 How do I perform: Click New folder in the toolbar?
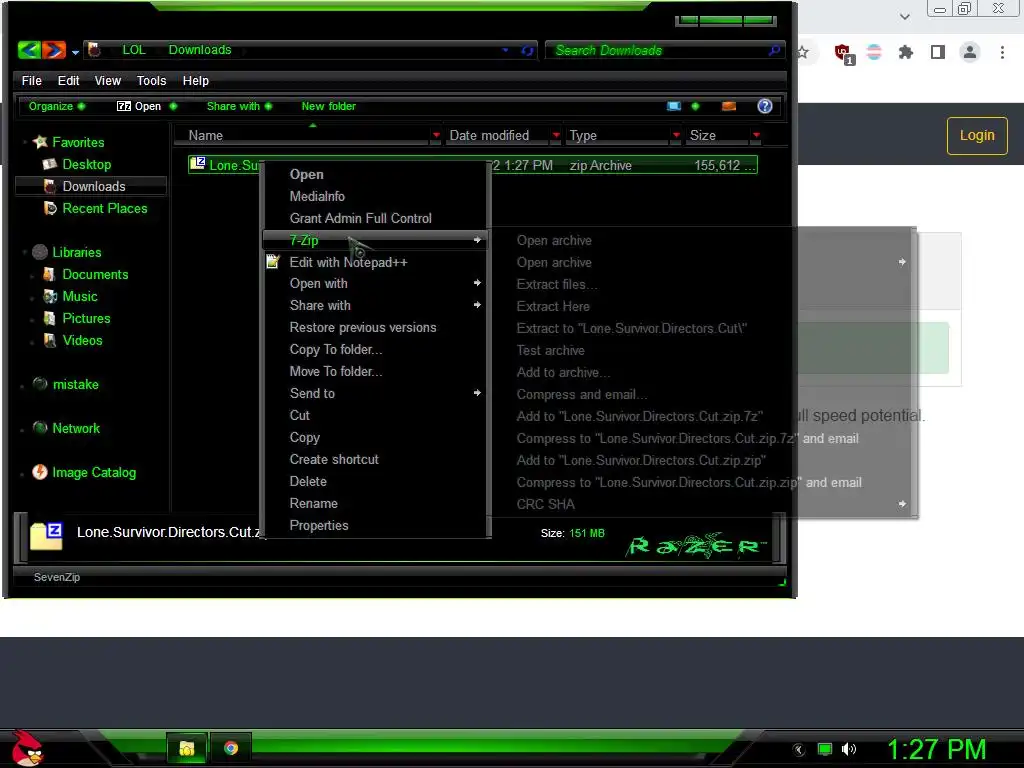pyautogui.click(x=328, y=106)
